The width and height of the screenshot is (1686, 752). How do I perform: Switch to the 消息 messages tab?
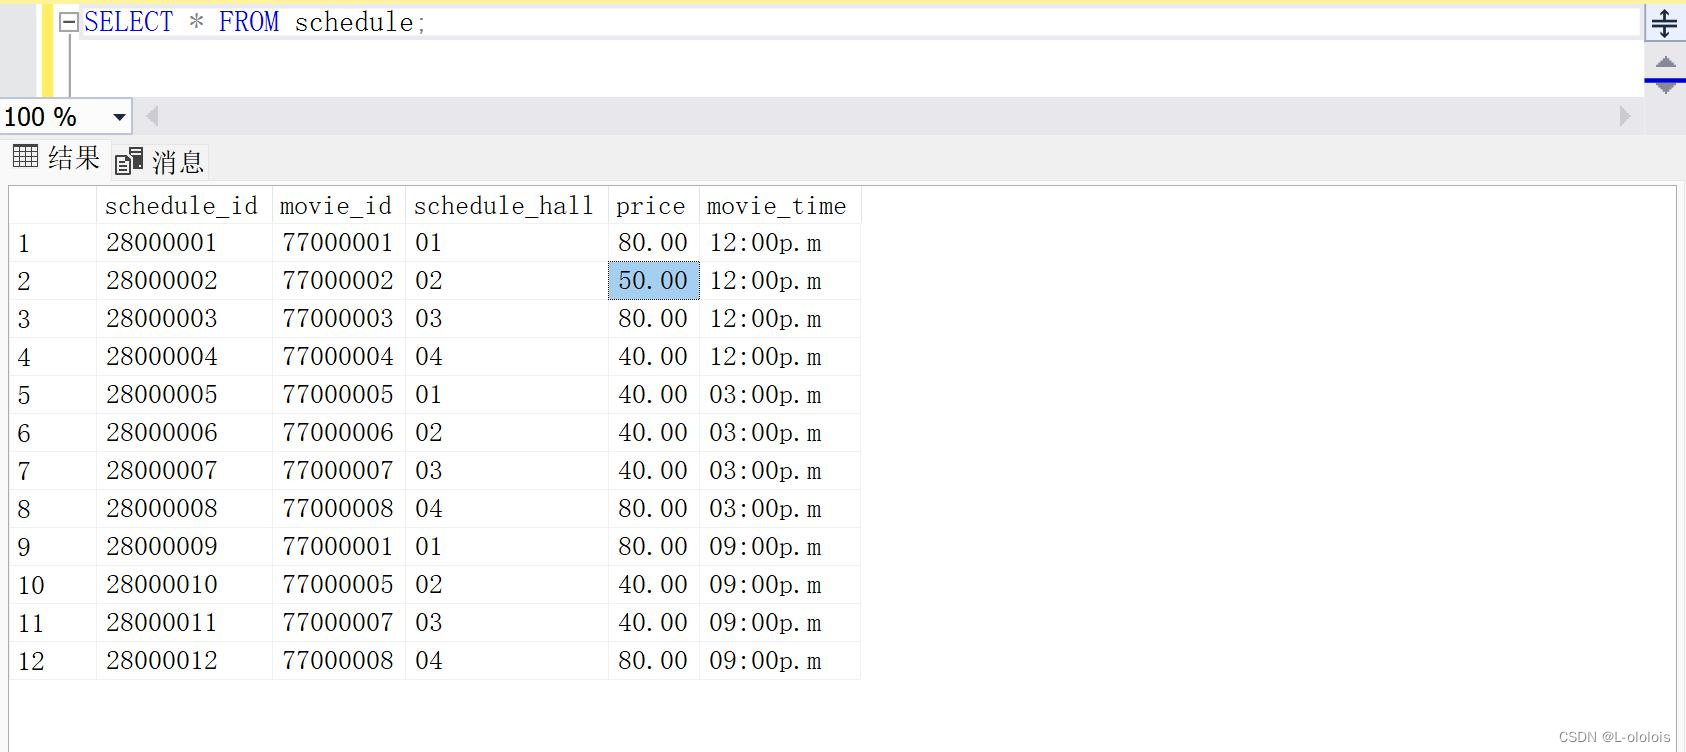pos(159,160)
